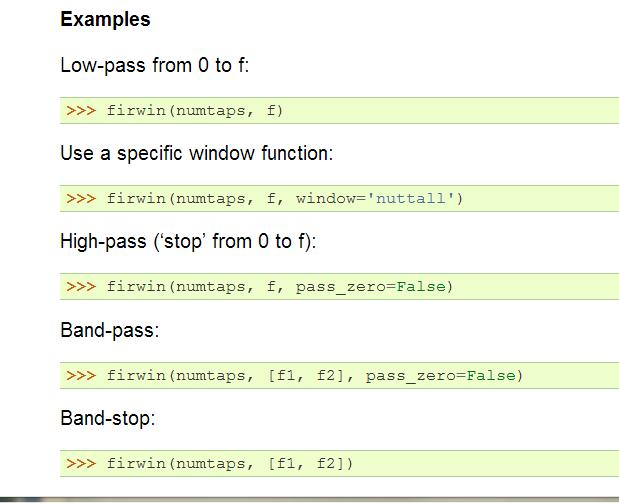Click the >>> prompt of the low-pass example
The width and height of the screenshot is (619, 503).
point(81,110)
